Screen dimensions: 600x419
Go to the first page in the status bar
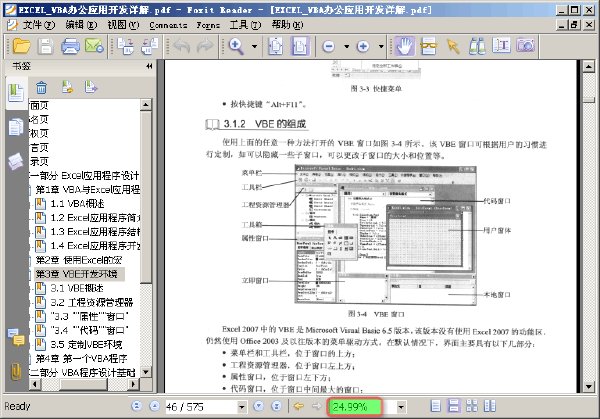click(x=137, y=406)
